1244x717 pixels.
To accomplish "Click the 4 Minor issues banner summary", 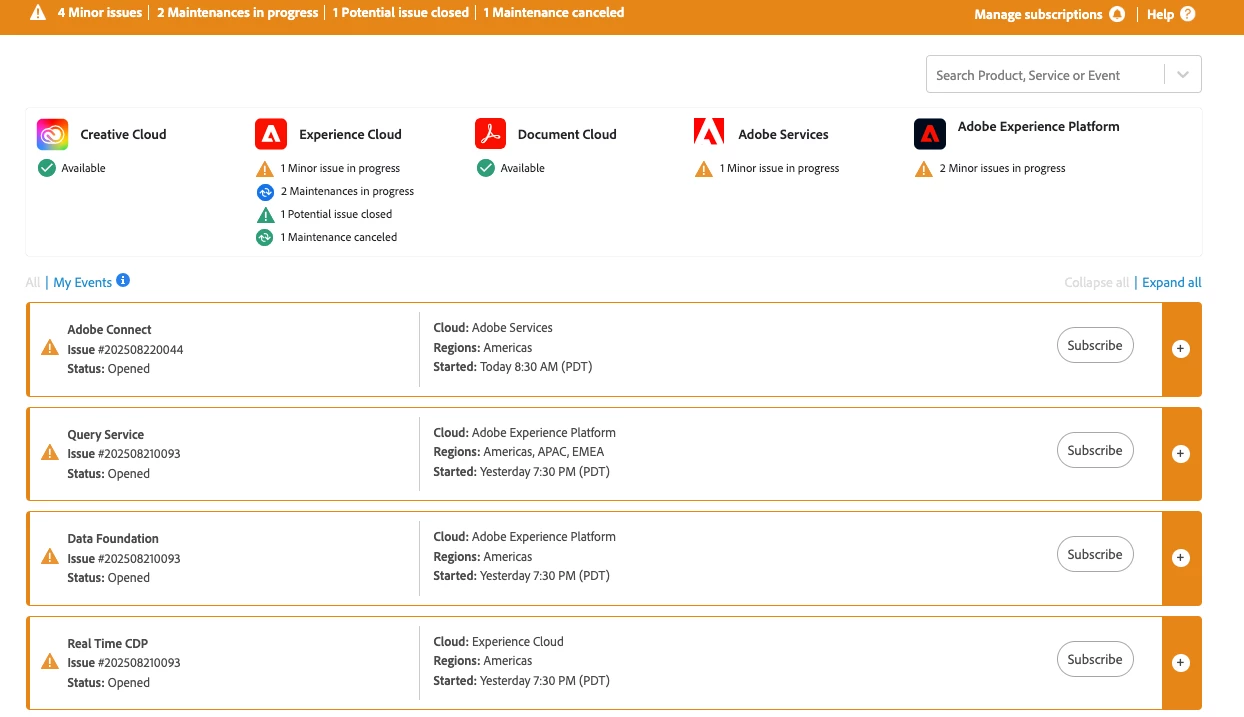I will click(x=98, y=13).
